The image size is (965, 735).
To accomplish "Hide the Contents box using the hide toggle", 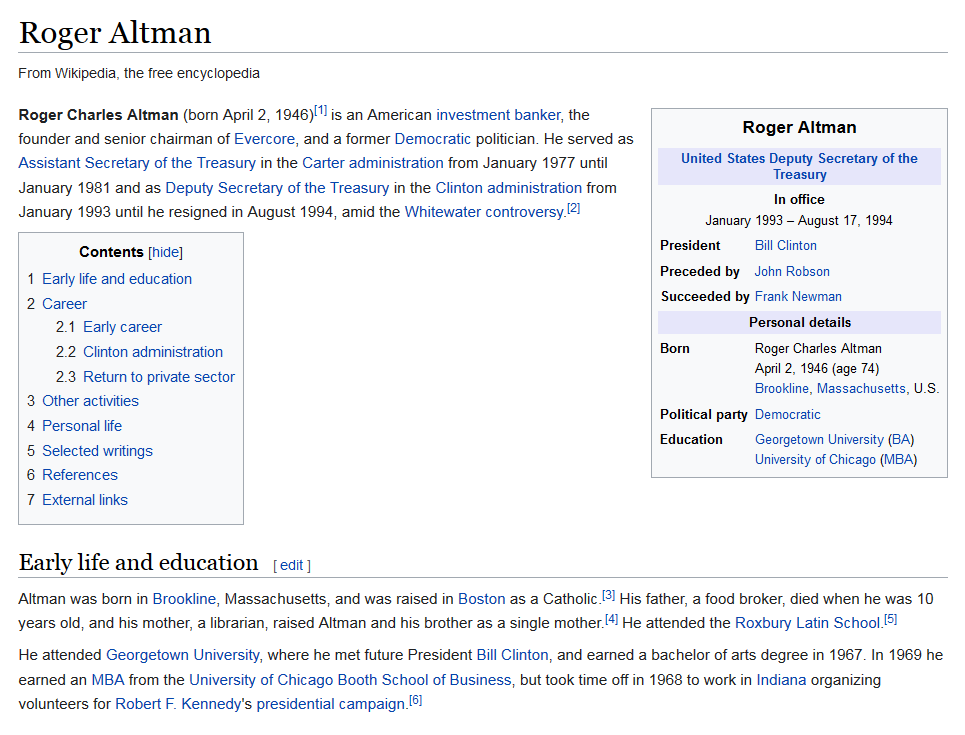I will [x=166, y=252].
